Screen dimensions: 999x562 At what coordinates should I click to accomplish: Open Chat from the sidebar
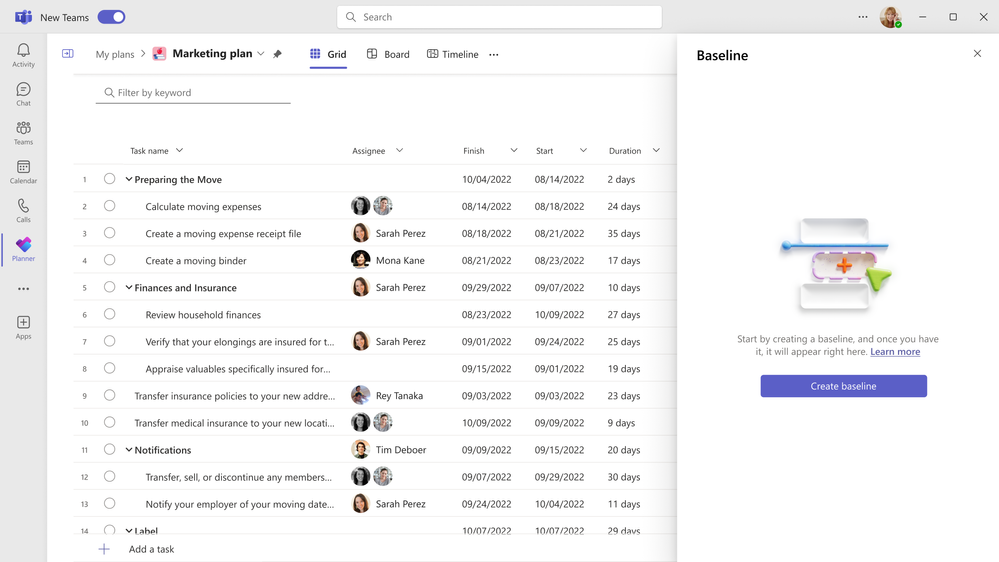[24, 94]
